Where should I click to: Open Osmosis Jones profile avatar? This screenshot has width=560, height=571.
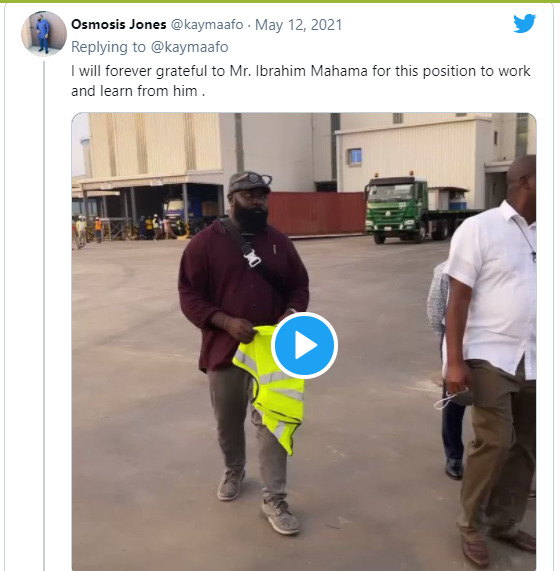point(44,34)
